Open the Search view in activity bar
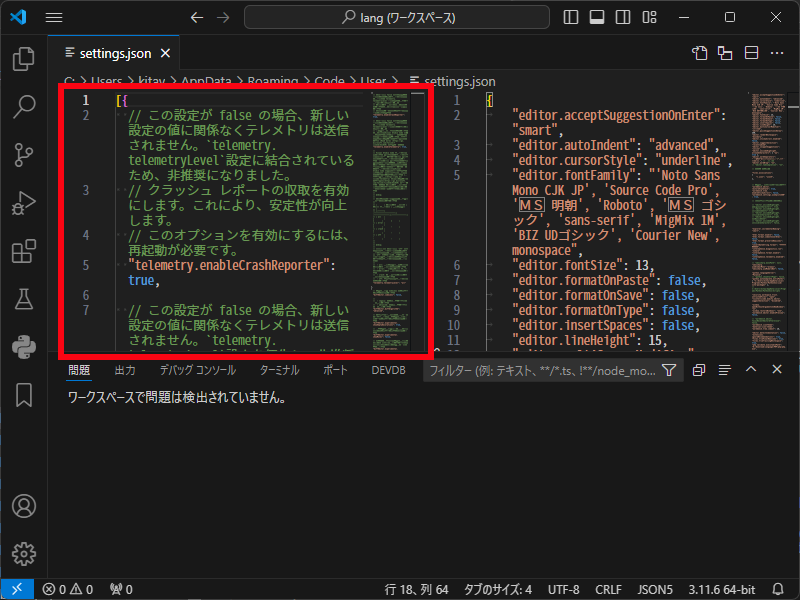The image size is (800, 600). [23, 107]
